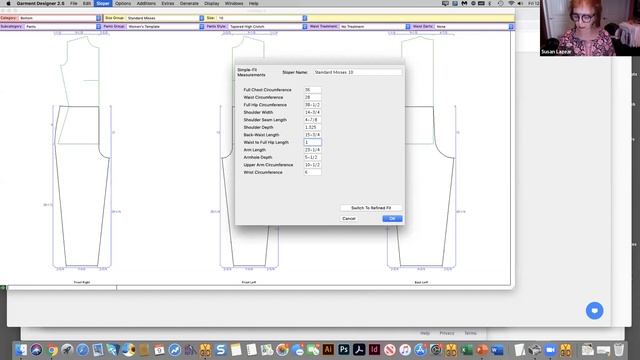The width and height of the screenshot is (640, 360).
Task: Click the Full Chest Circumference value field
Action: [x=312, y=90]
